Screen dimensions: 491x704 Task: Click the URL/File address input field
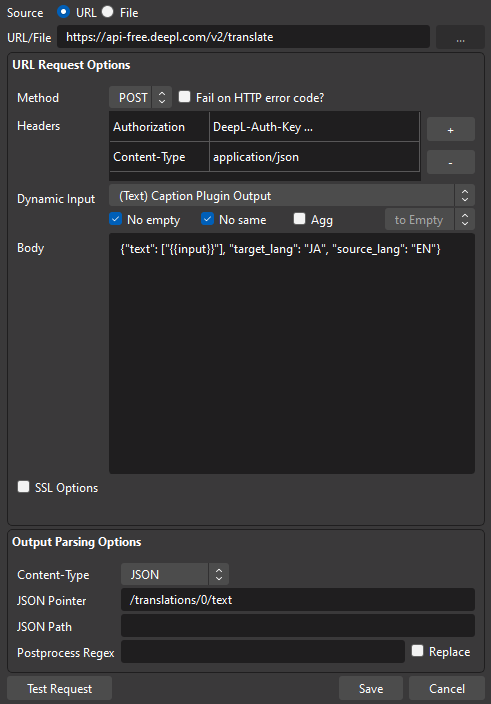tap(243, 37)
